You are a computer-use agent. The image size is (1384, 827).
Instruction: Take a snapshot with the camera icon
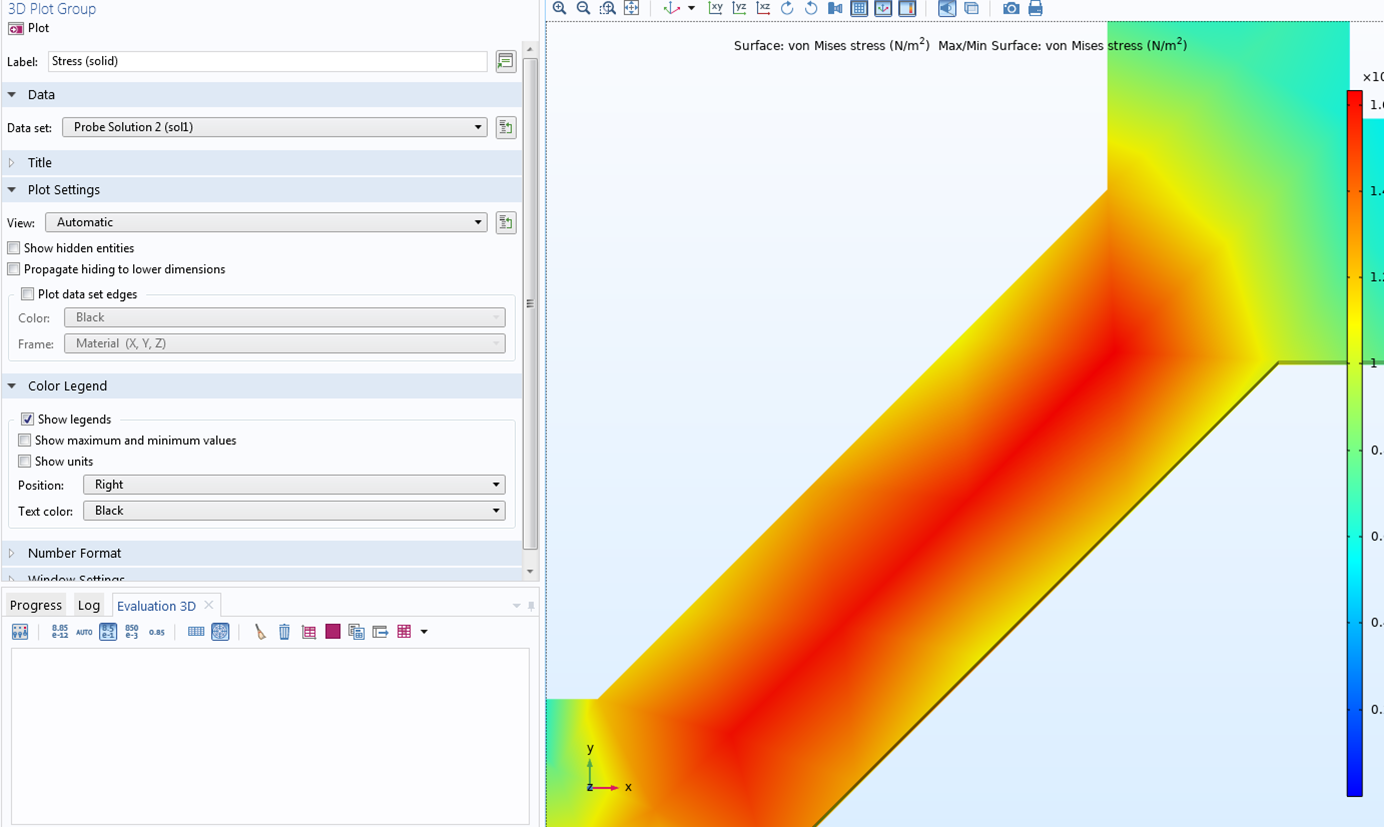coord(1011,8)
